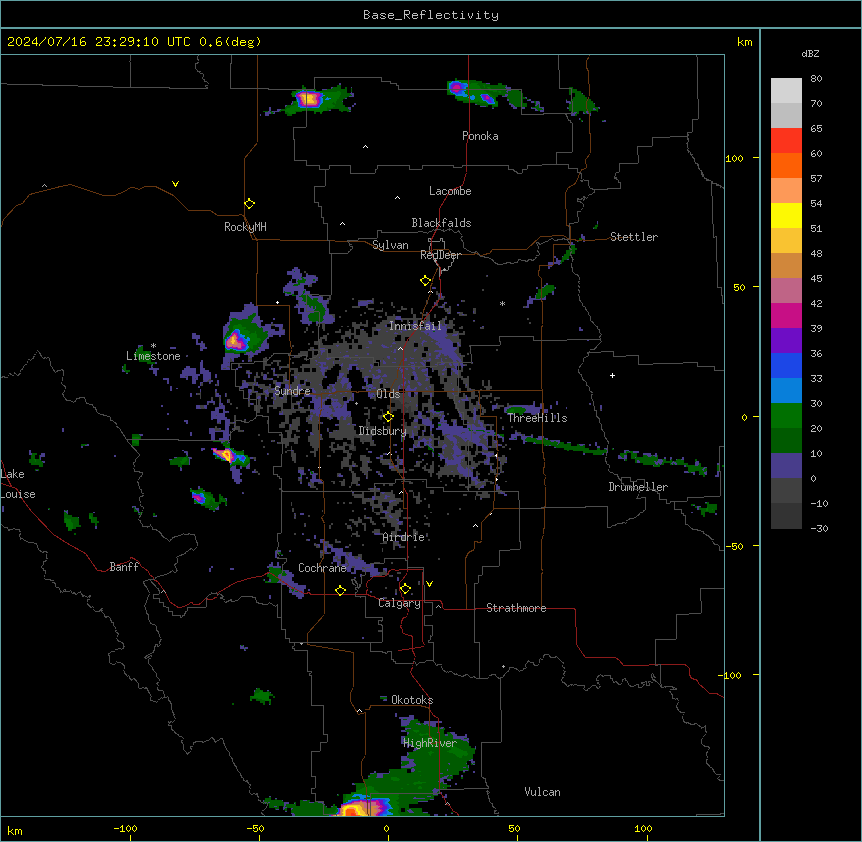Click the Olds city label
The height and width of the screenshot is (842, 862).
[388, 394]
